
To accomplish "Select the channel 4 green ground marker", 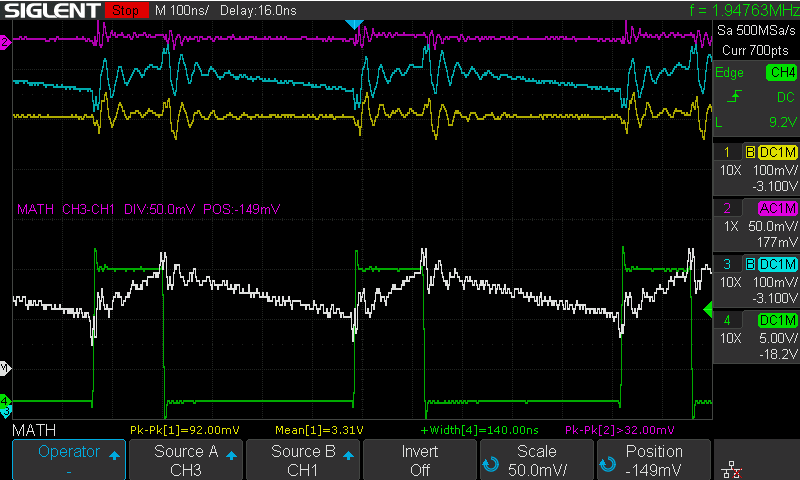I will (5, 401).
